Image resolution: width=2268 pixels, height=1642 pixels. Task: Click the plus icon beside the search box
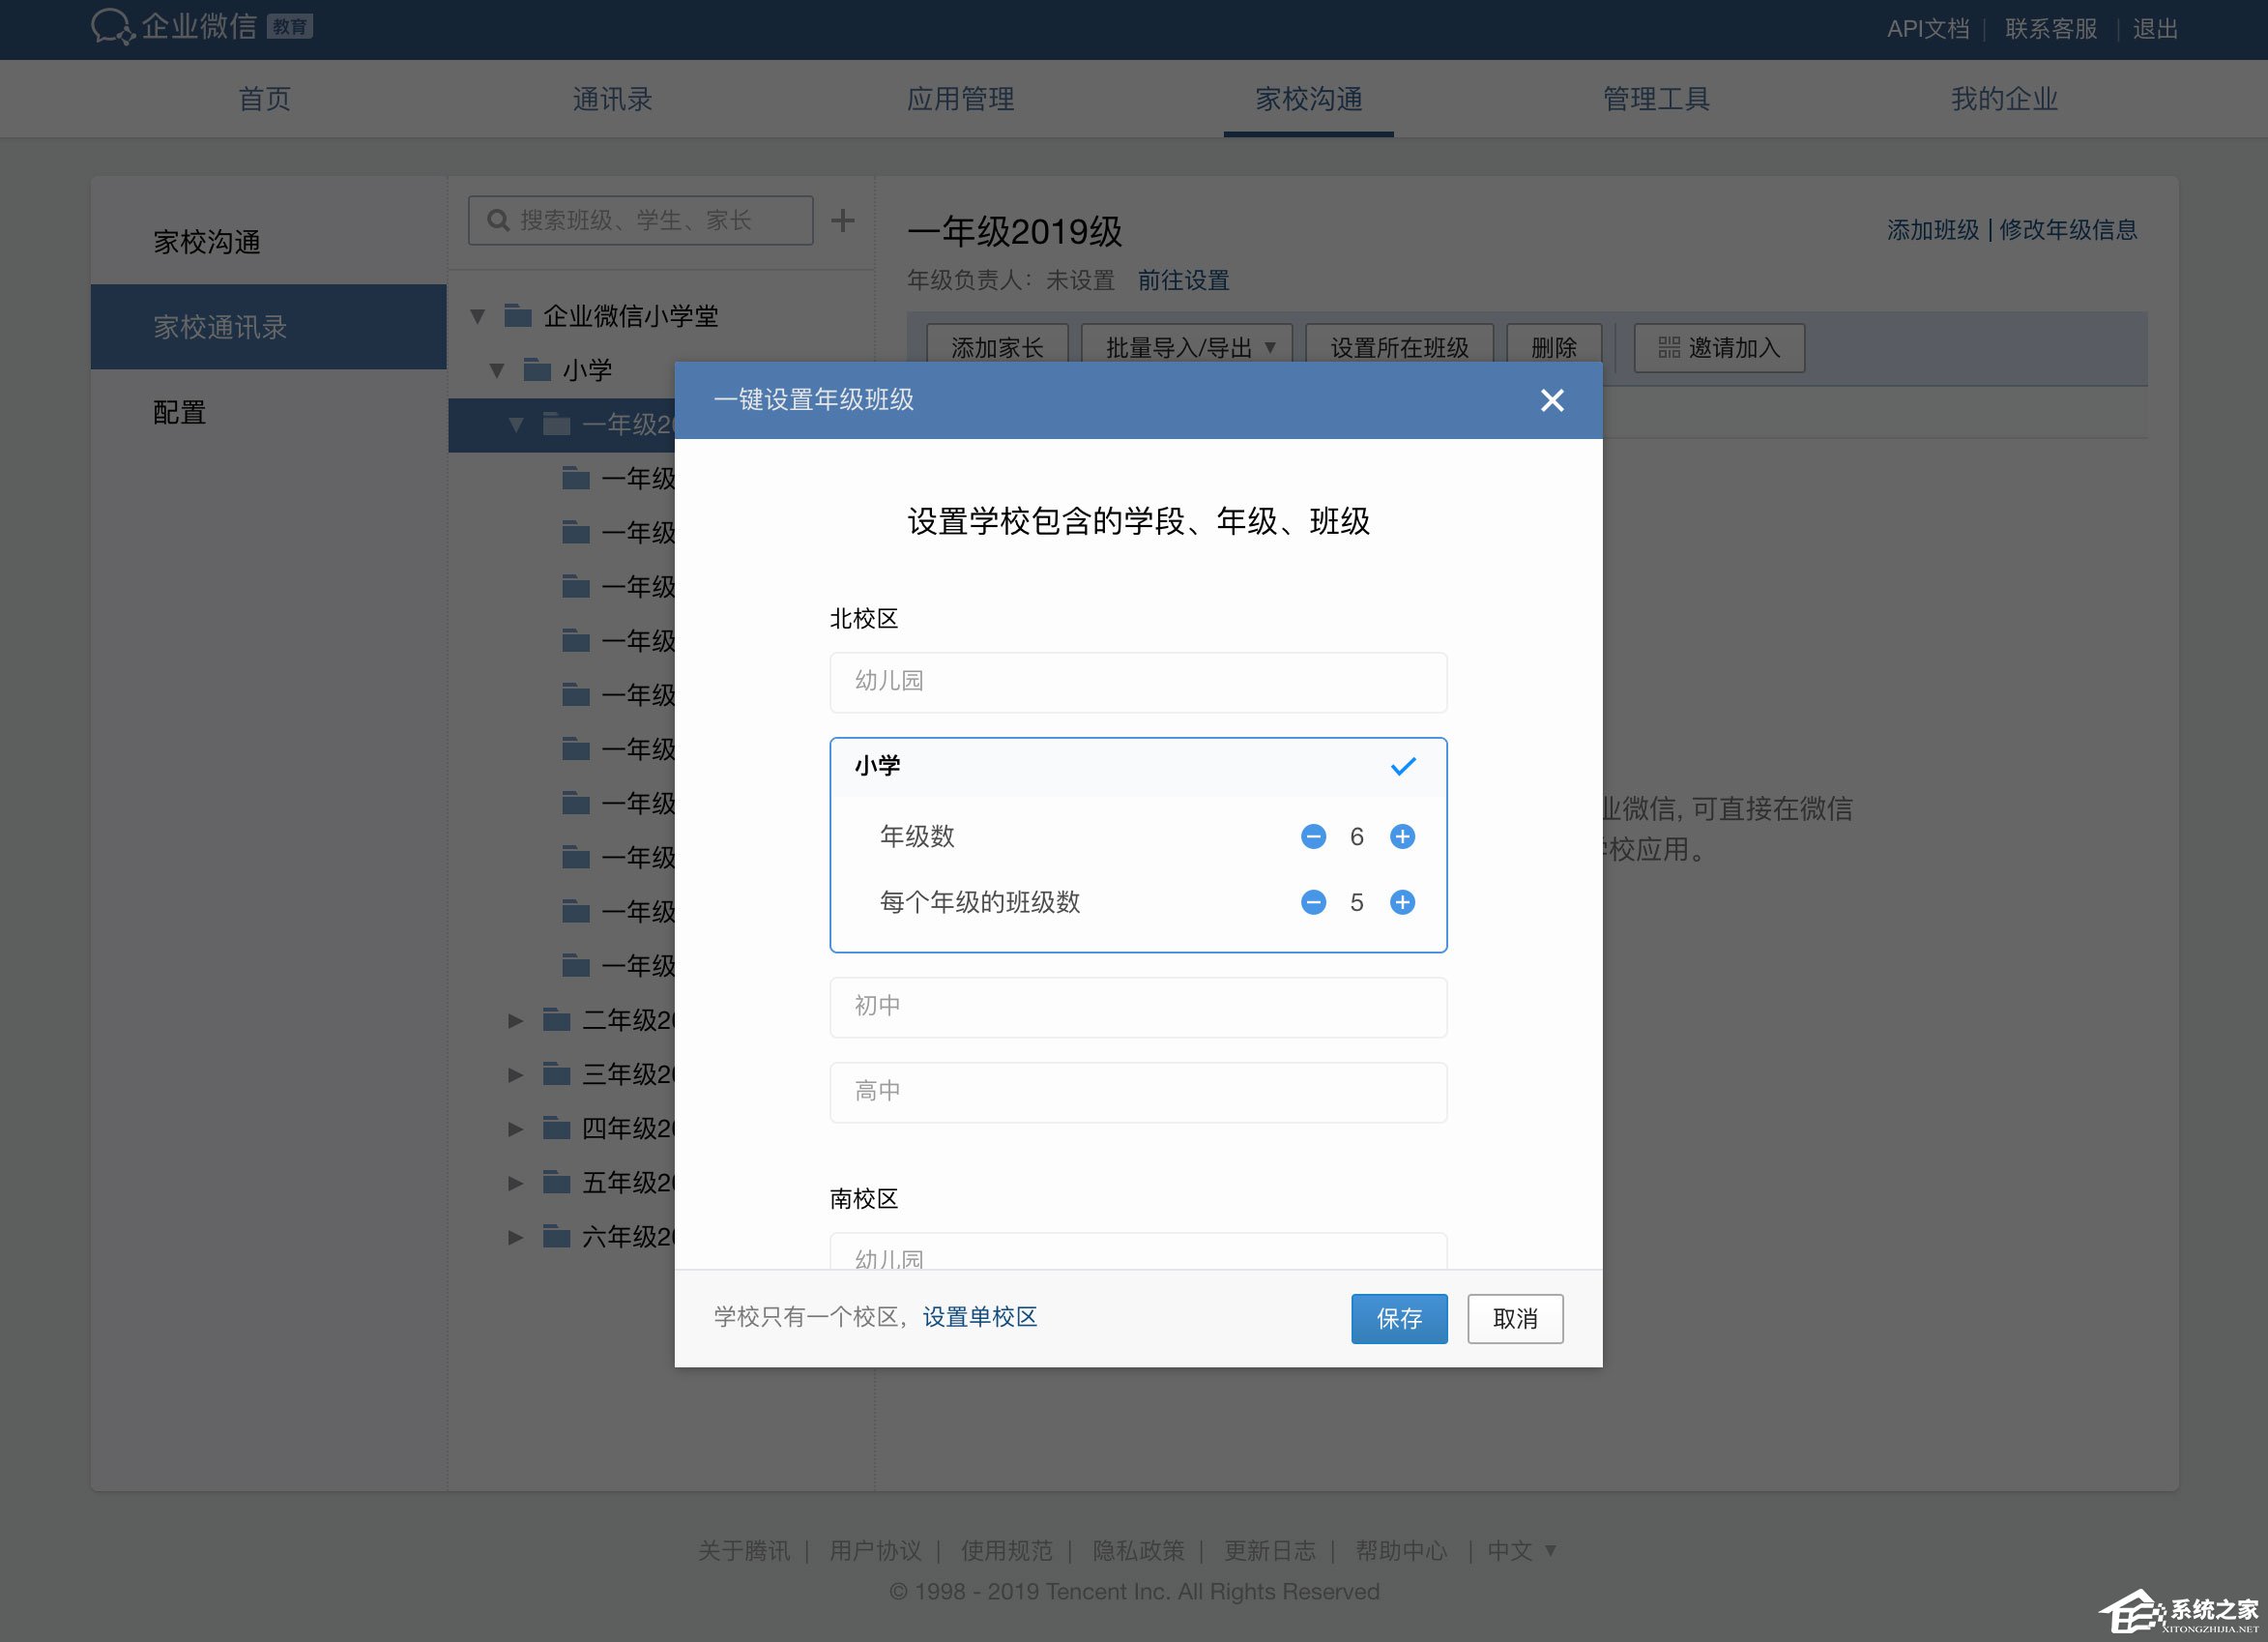(x=843, y=220)
